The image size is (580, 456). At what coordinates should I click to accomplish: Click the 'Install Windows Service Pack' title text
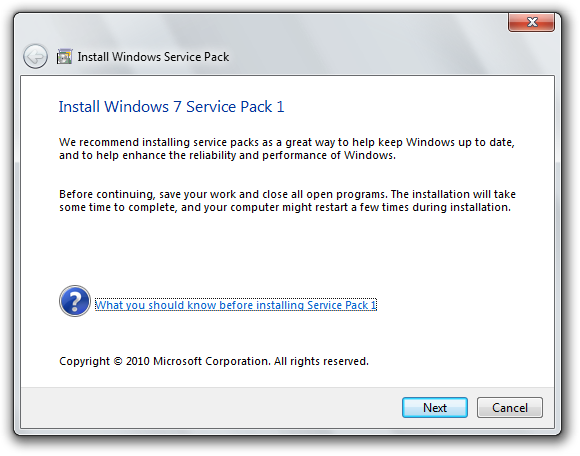pos(153,57)
